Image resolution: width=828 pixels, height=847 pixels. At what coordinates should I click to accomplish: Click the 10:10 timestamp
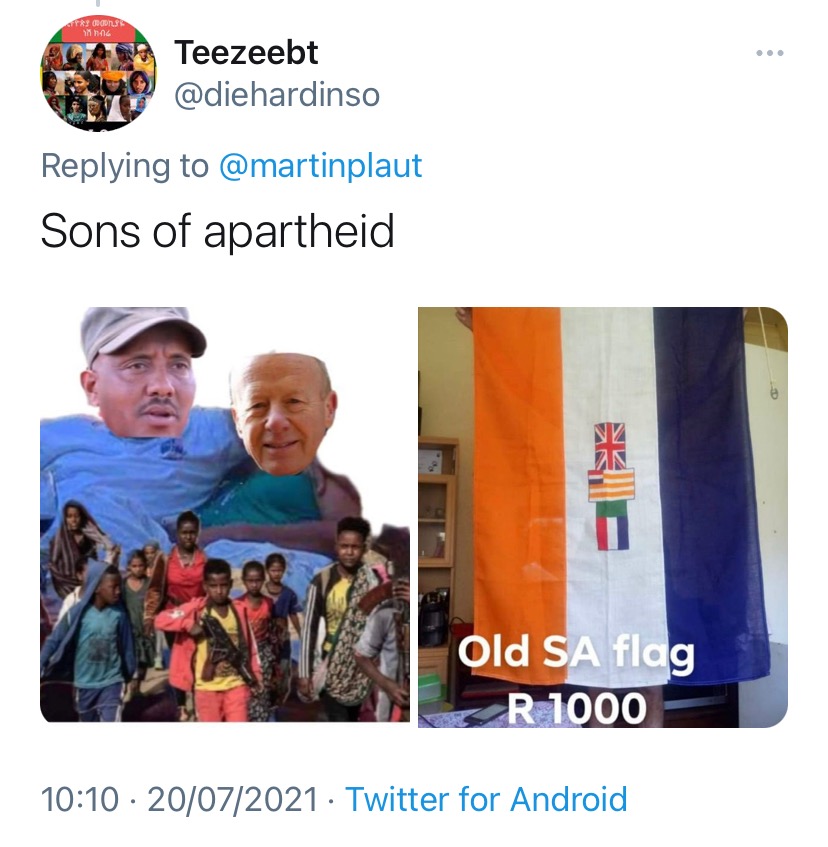(80, 799)
